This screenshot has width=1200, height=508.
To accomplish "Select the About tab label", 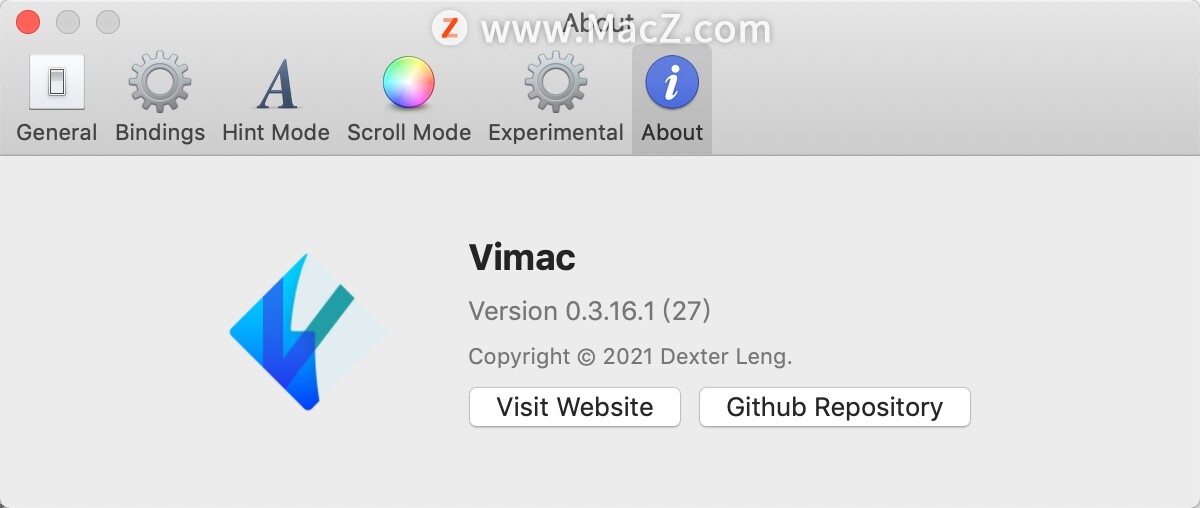I will tap(672, 132).
